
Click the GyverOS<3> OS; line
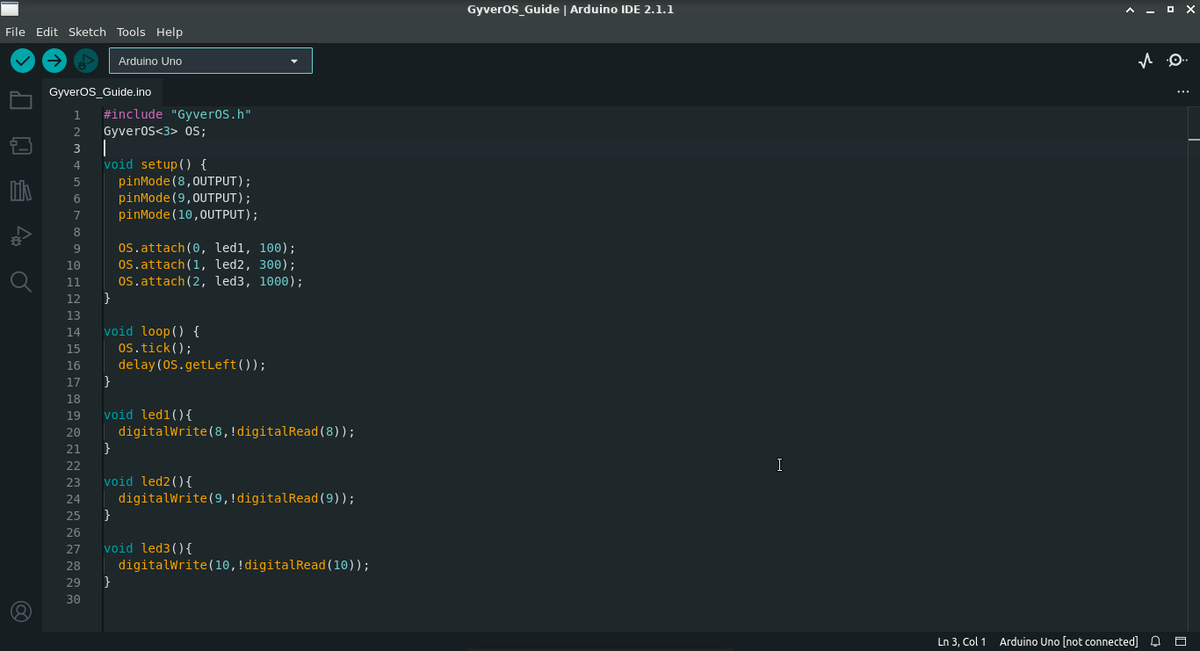[155, 131]
